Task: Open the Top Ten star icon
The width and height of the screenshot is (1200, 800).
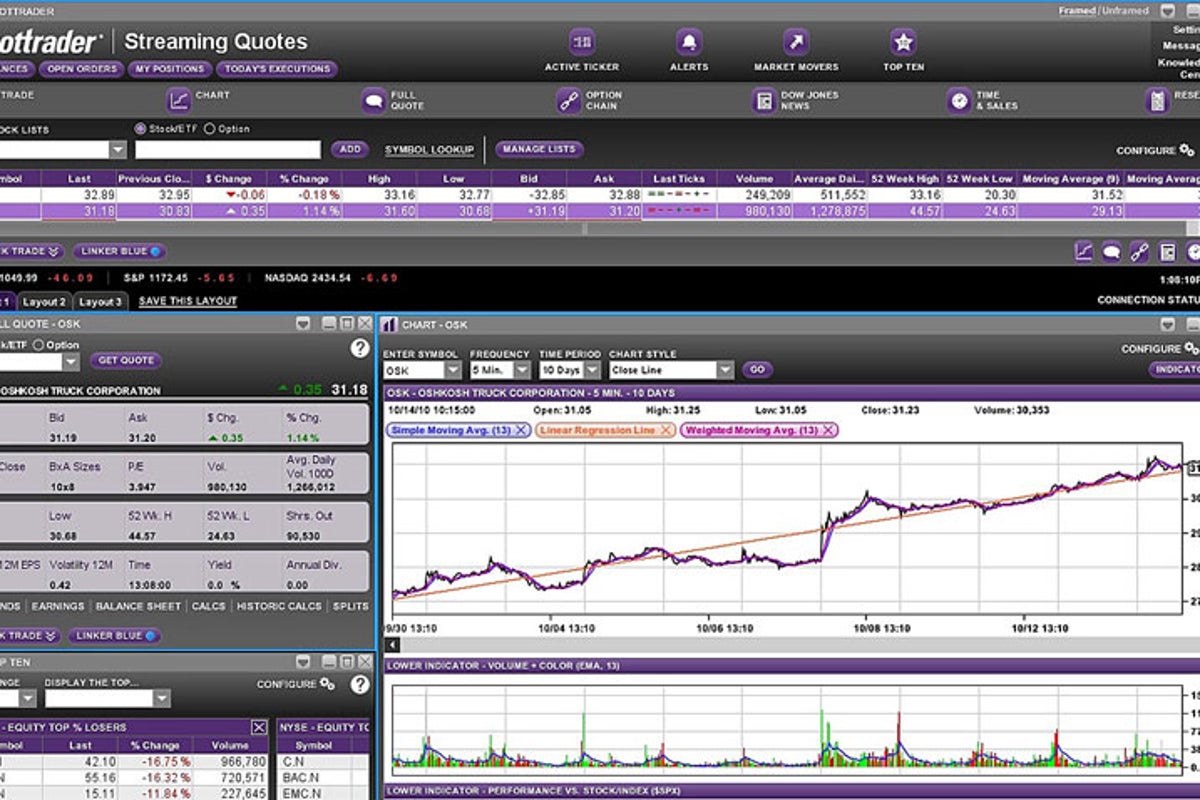Action: tap(904, 42)
